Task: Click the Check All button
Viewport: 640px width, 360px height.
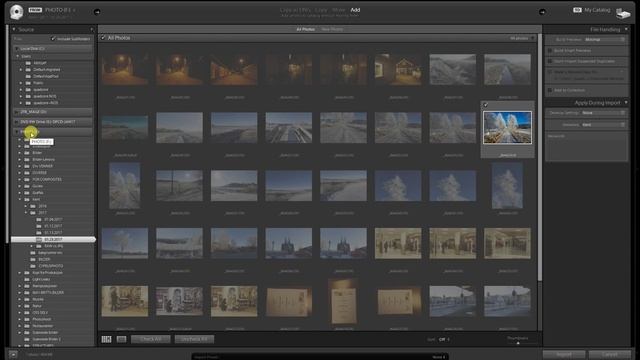Action: (x=151, y=339)
